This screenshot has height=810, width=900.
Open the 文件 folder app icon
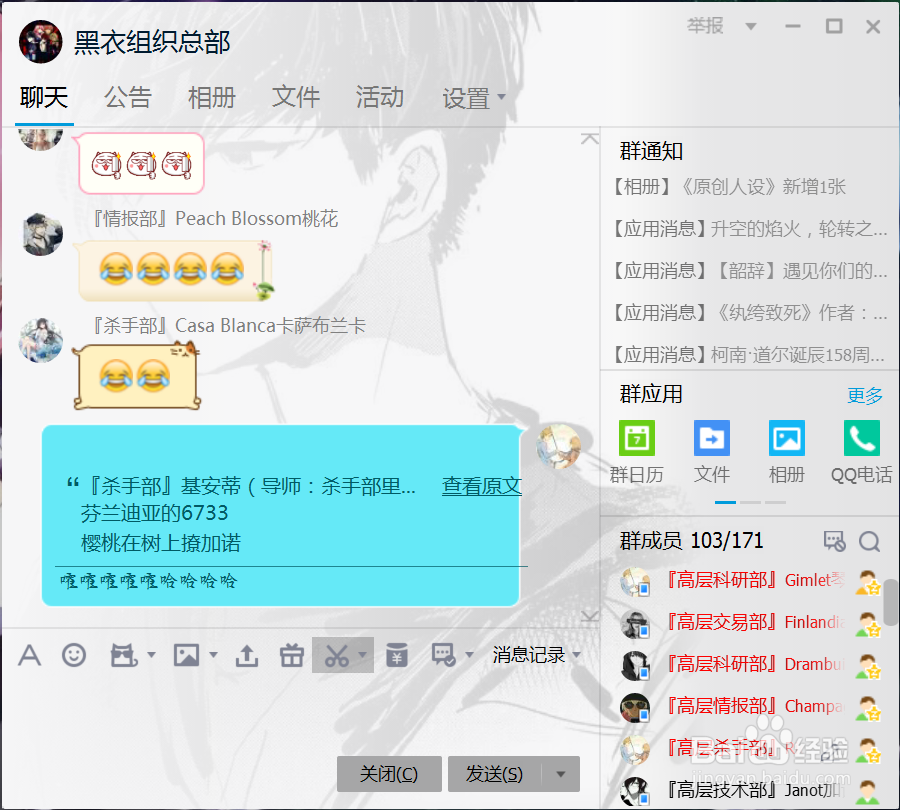point(712,438)
